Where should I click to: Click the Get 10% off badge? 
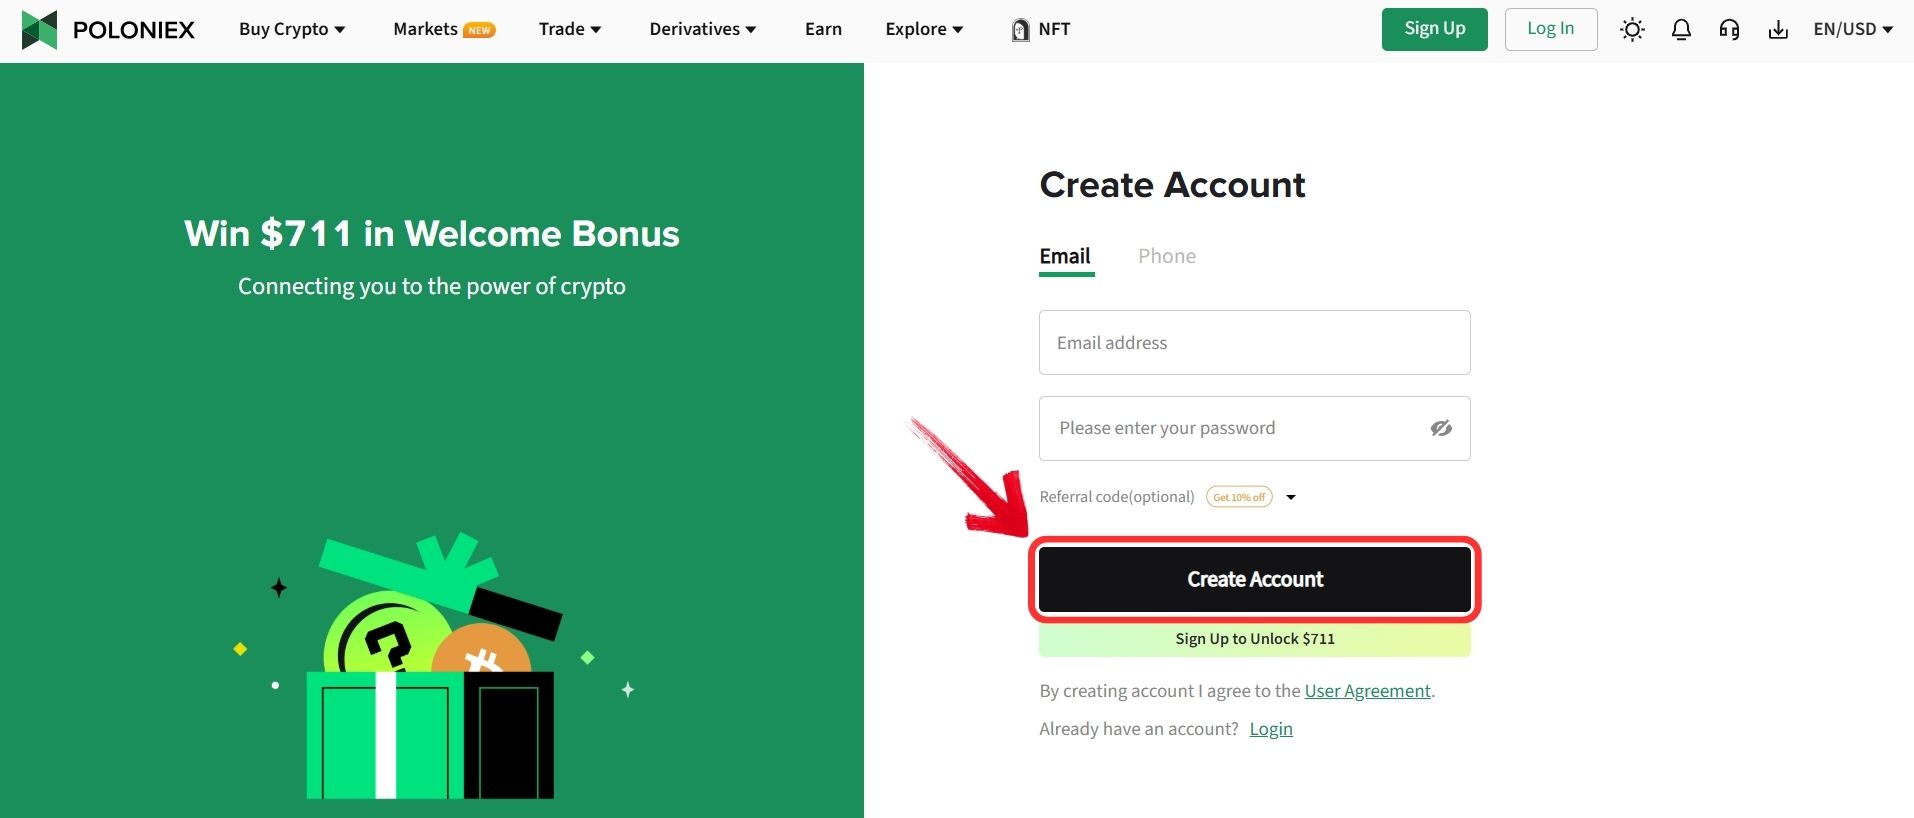pyautogui.click(x=1238, y=496)
